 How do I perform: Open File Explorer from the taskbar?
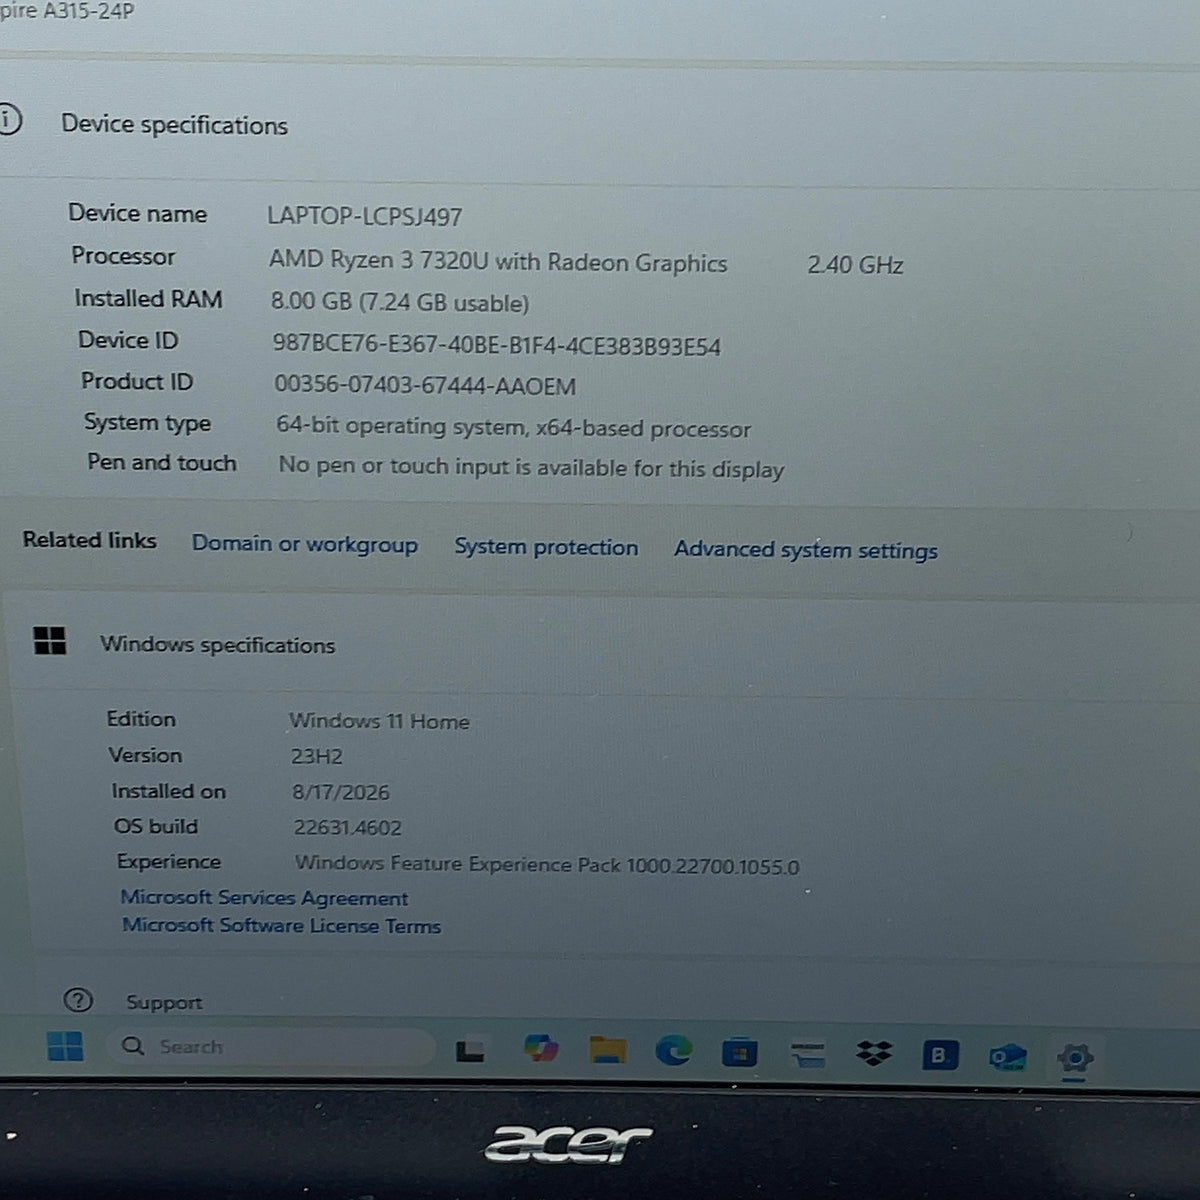[x=608, y=1049]
